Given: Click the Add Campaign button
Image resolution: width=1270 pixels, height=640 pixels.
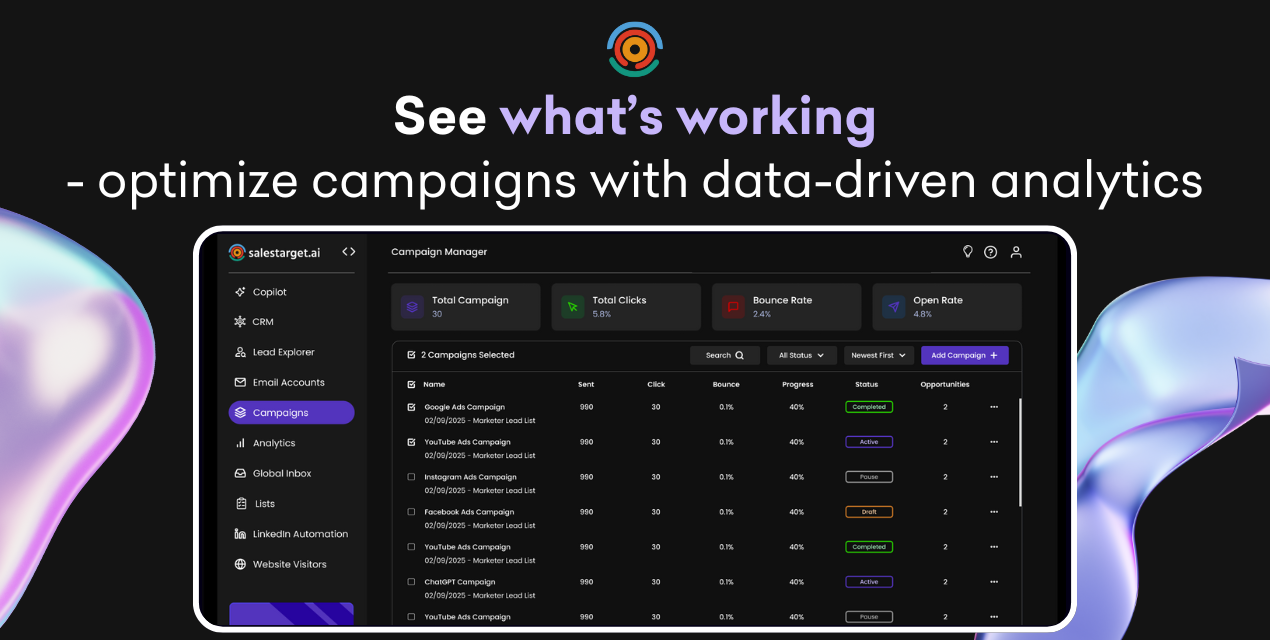Looking at the screenshot, I should point(963,355).
